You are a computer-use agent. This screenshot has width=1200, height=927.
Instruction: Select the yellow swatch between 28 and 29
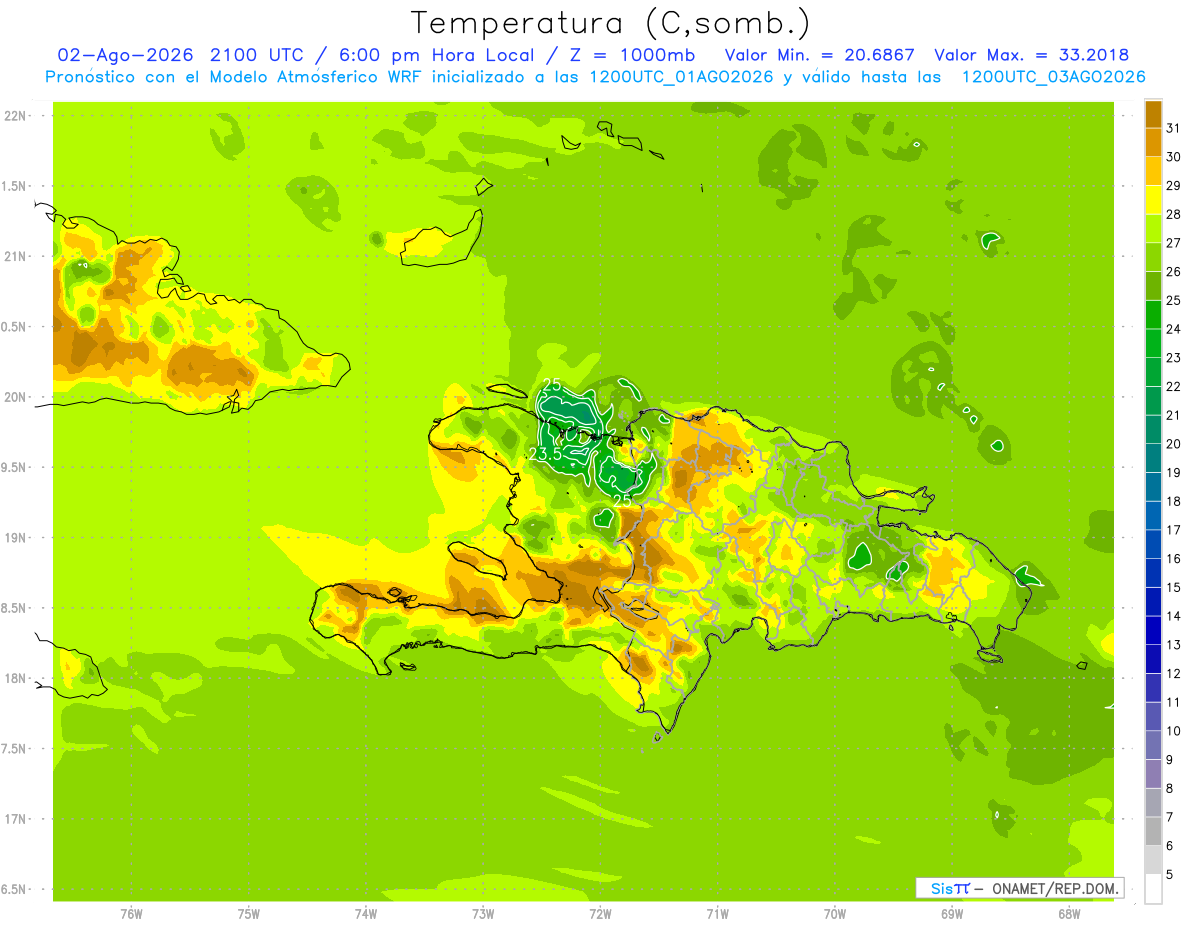click(x=1153, y=200)
